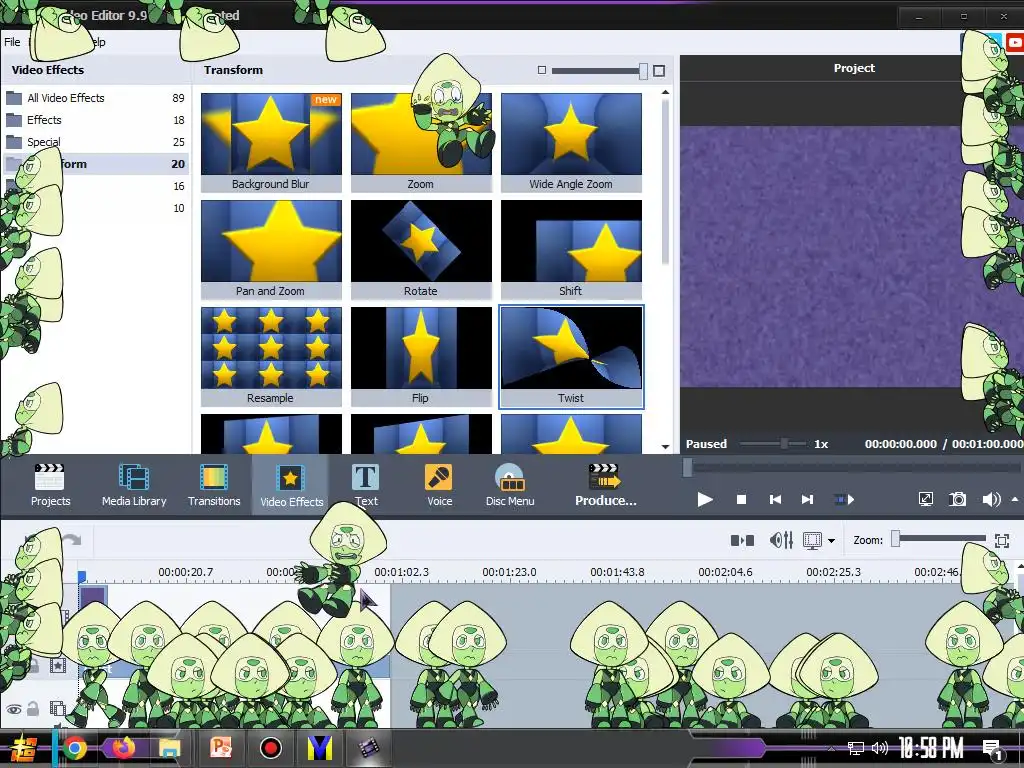This screenshot has height=768, width=1024.
Task: Open PowerPoint from the taskbar
Action: pyautogui.click(x=221, y=748)
